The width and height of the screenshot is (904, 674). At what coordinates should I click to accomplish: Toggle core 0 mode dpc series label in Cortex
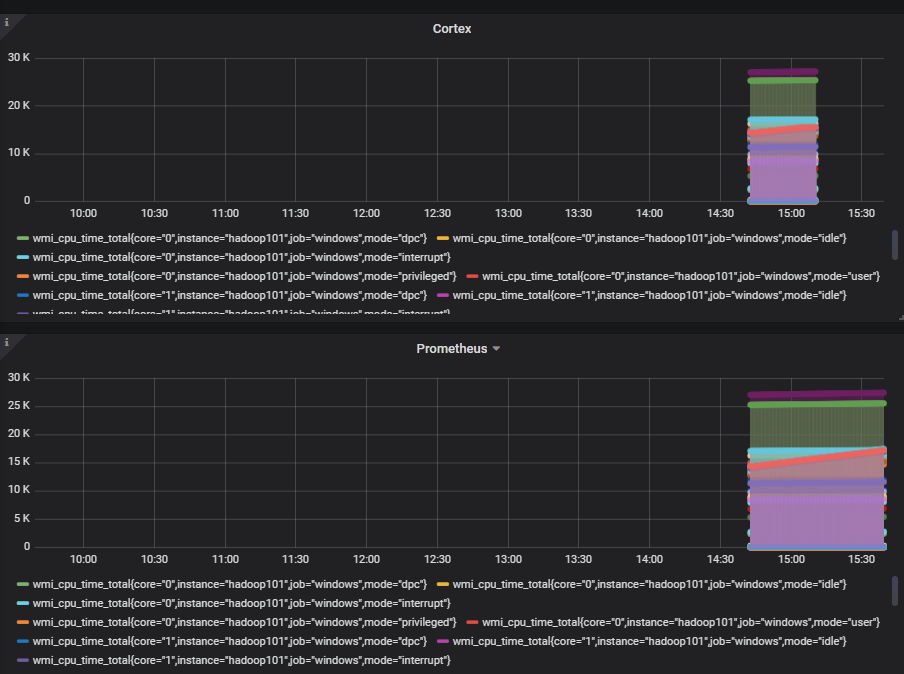[x=229, y=238]
